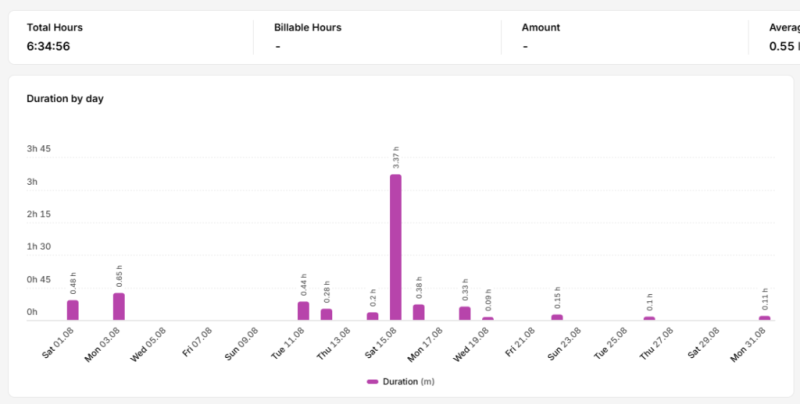
Task: Select the 0.48 h bar on Sat 01.08
Action: coord(73,310)
